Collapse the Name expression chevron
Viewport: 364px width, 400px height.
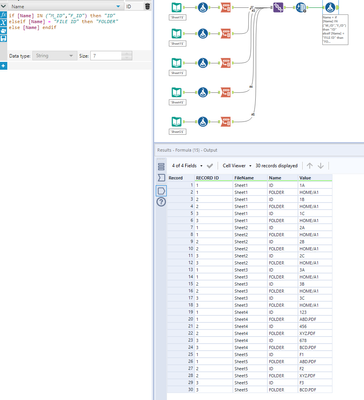pos(4,6)
